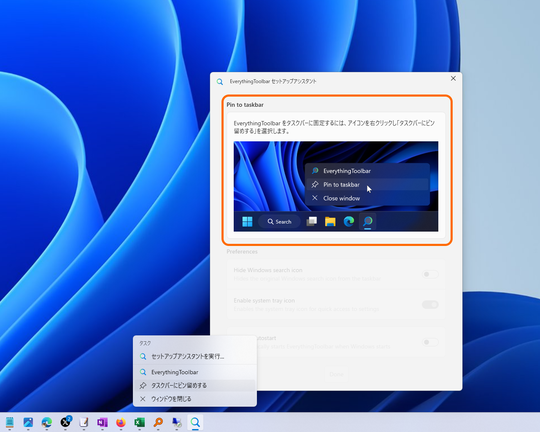Open OneNote from the taskbar
The height and width of the screenshot is (432, 540).
coord(102,422)
